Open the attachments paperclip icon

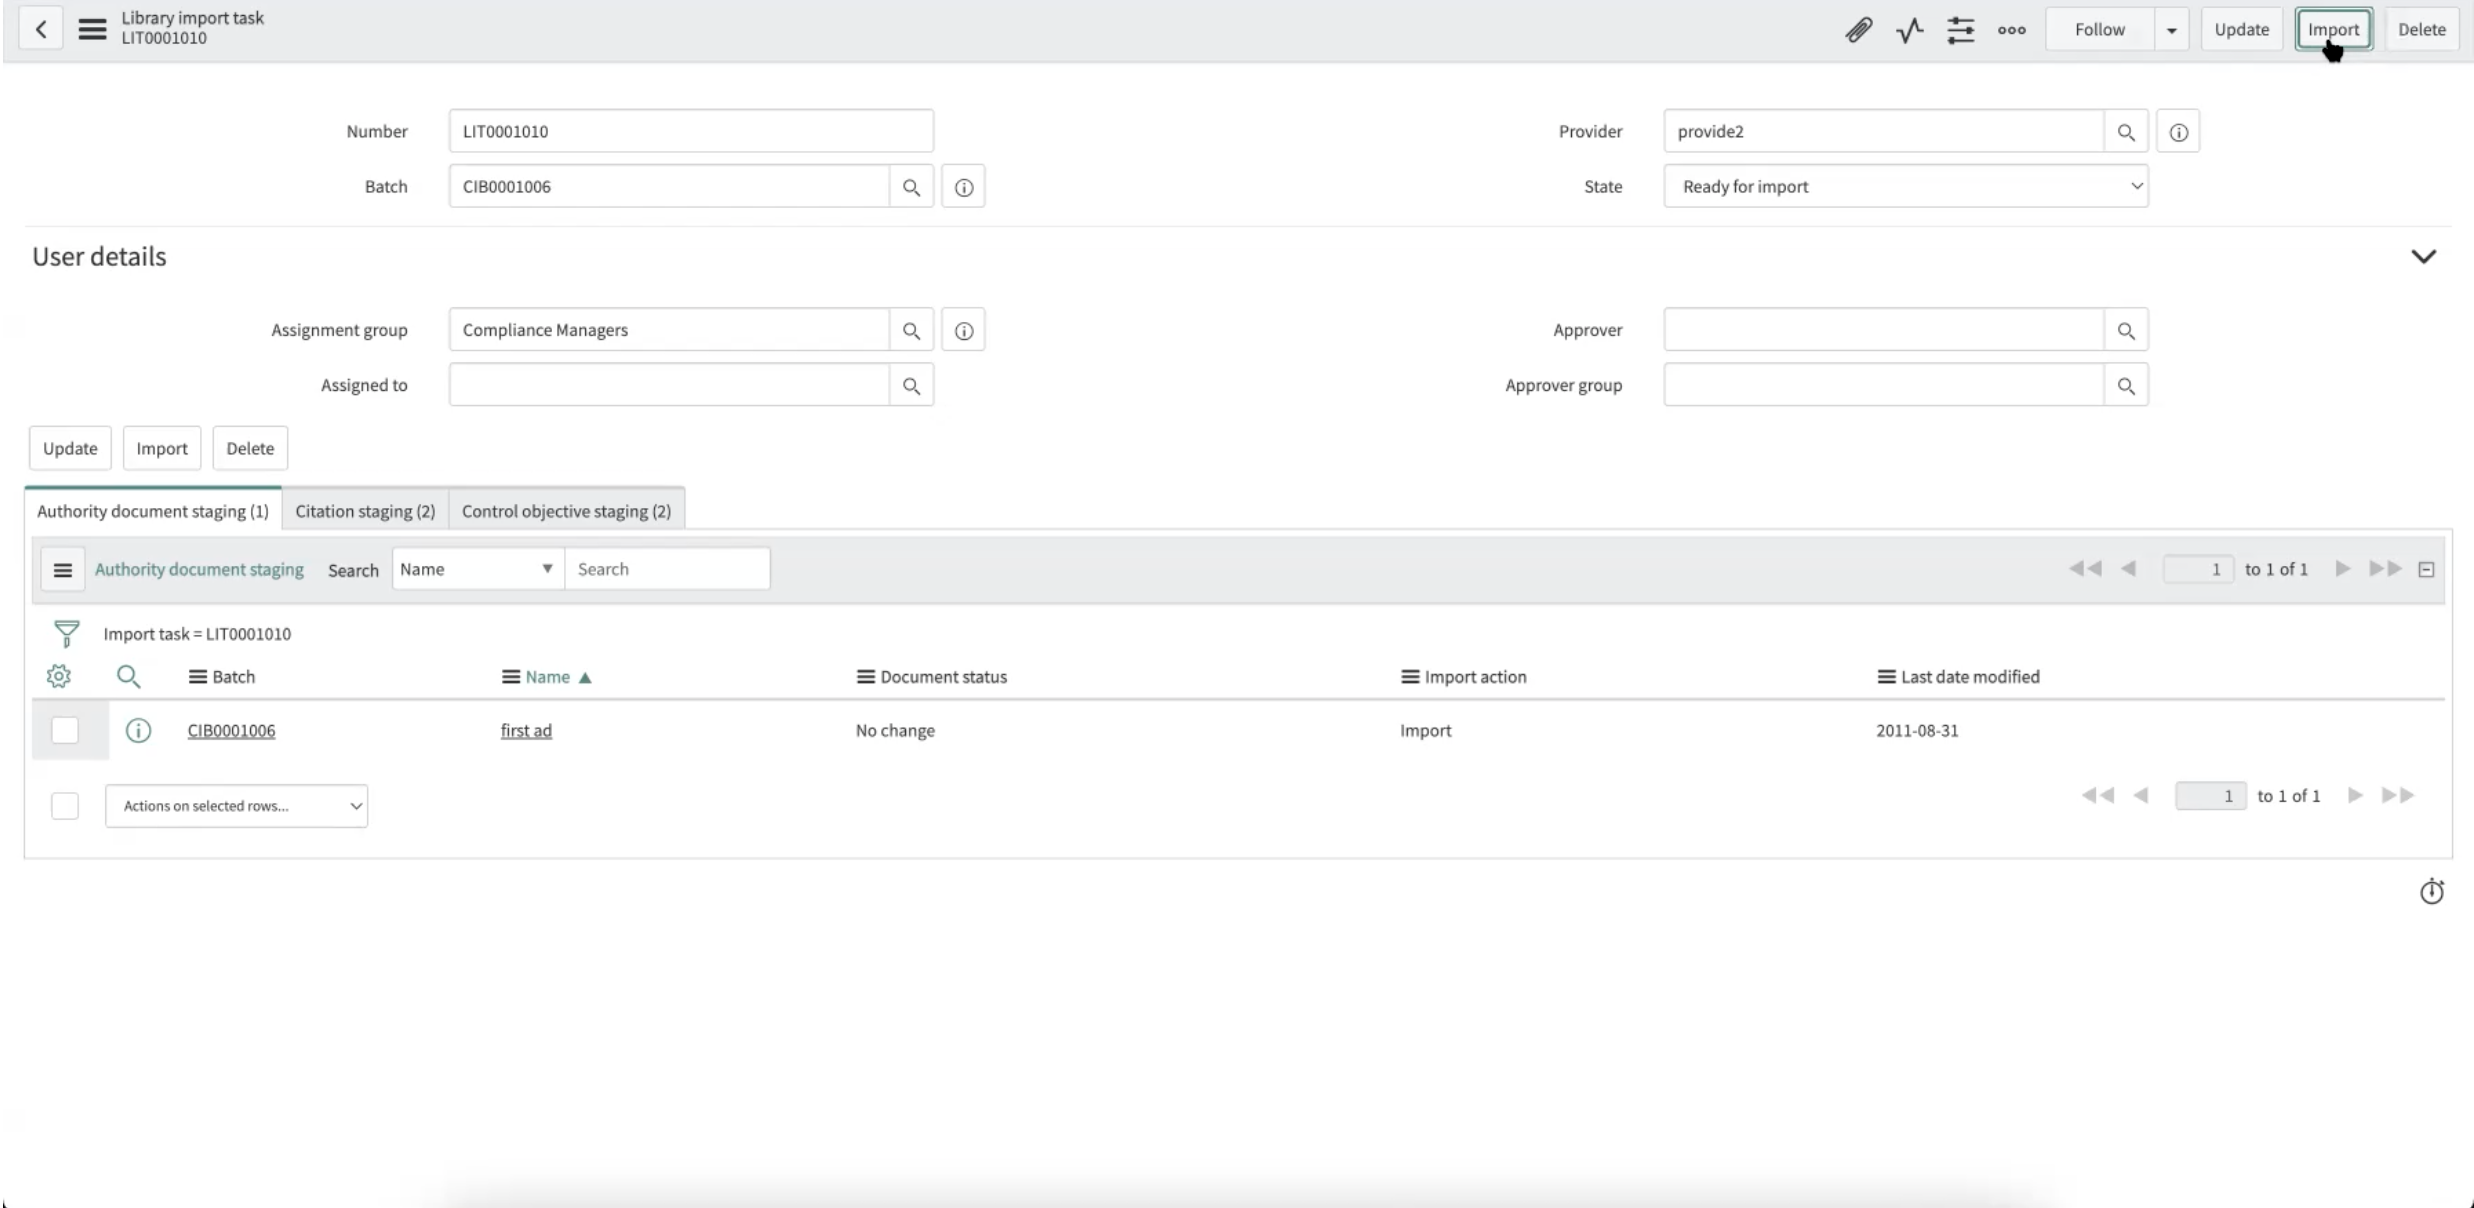(x=1858, y=30)
